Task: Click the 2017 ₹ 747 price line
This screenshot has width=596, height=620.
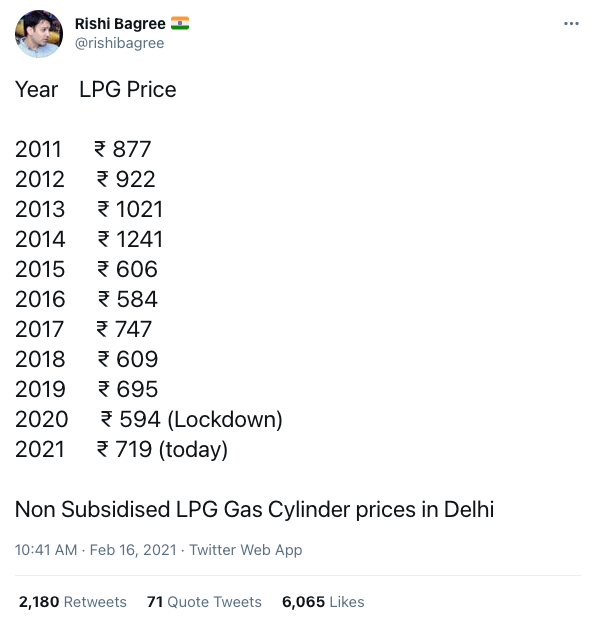Action: pos(83,329)
